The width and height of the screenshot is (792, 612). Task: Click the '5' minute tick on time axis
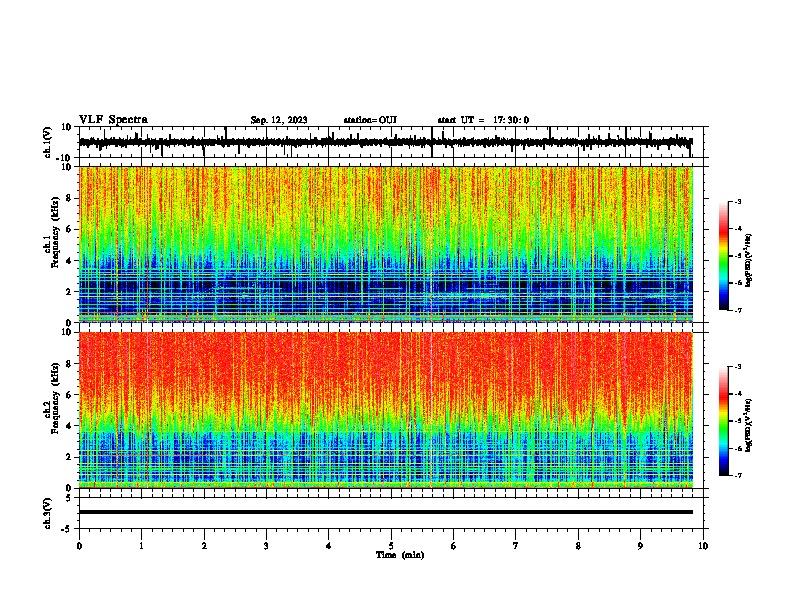391,546
